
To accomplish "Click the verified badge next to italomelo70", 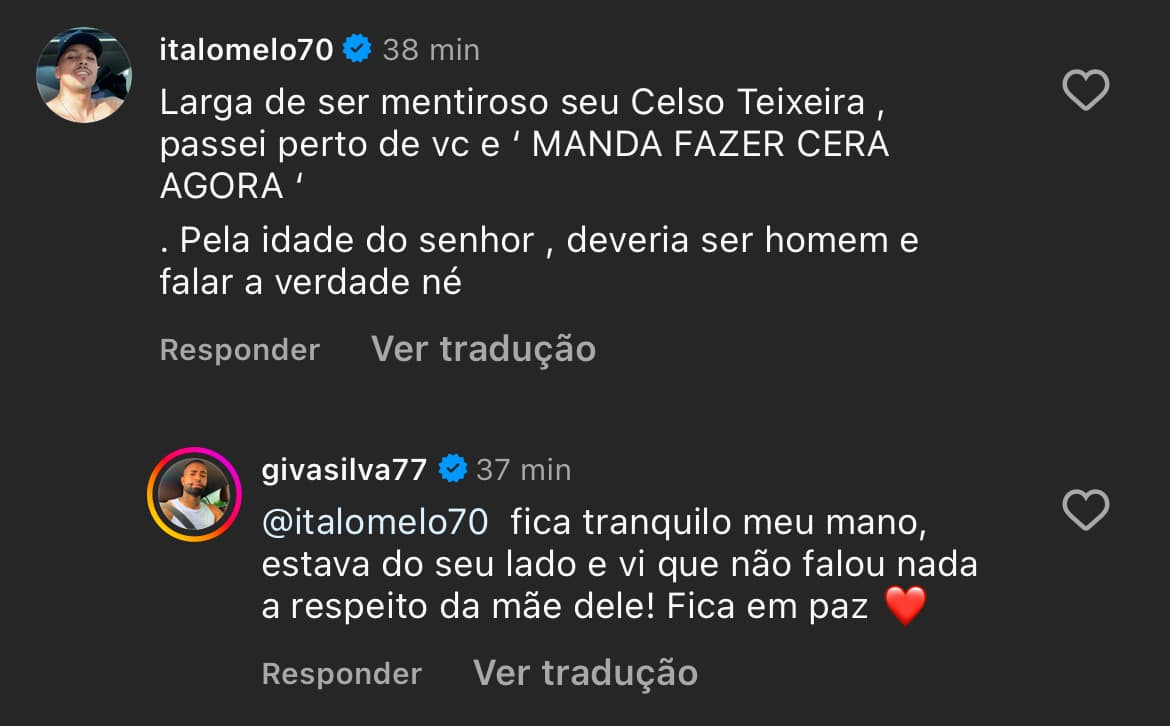I will (357, 45).
